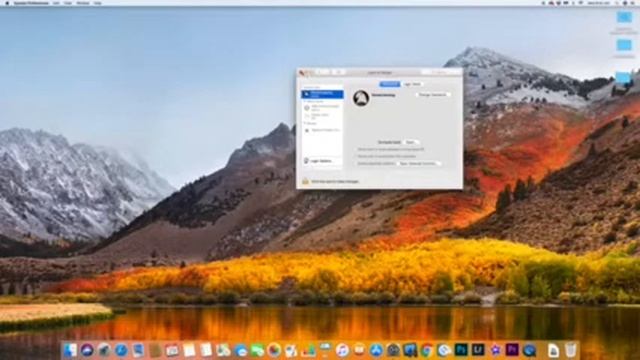Screen dimensions: 640x360
Task: Select the first user under Other Users
Action: pyautogui.click(x=322, y=108)
